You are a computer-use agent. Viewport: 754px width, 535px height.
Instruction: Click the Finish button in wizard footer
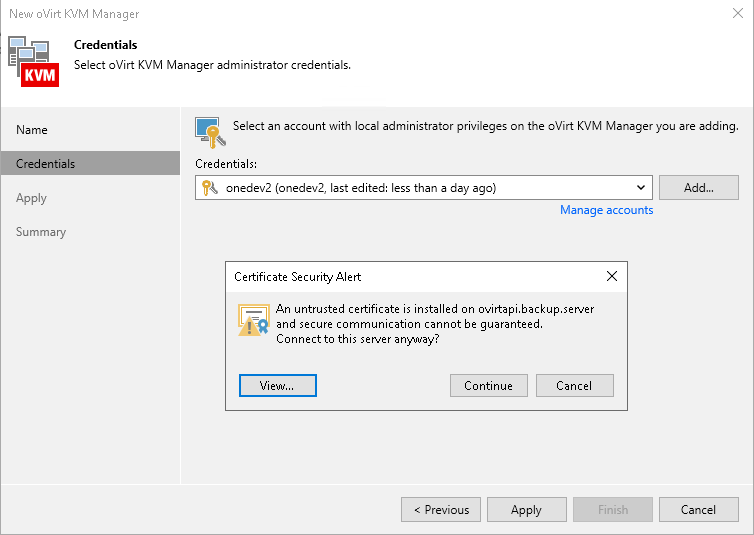[x=612, y=510]
